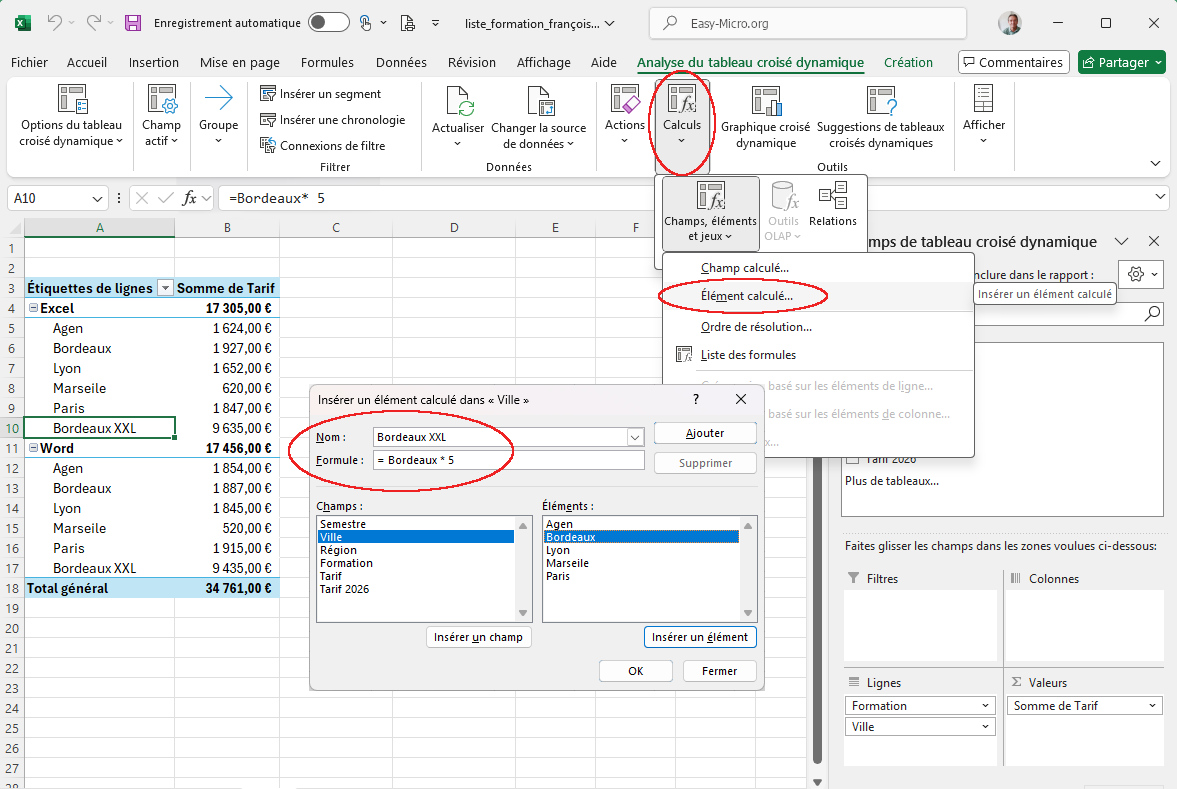
Task: Open Suggestions de tableaux croisés dynamiques
Action: click(x=880, y=101)
